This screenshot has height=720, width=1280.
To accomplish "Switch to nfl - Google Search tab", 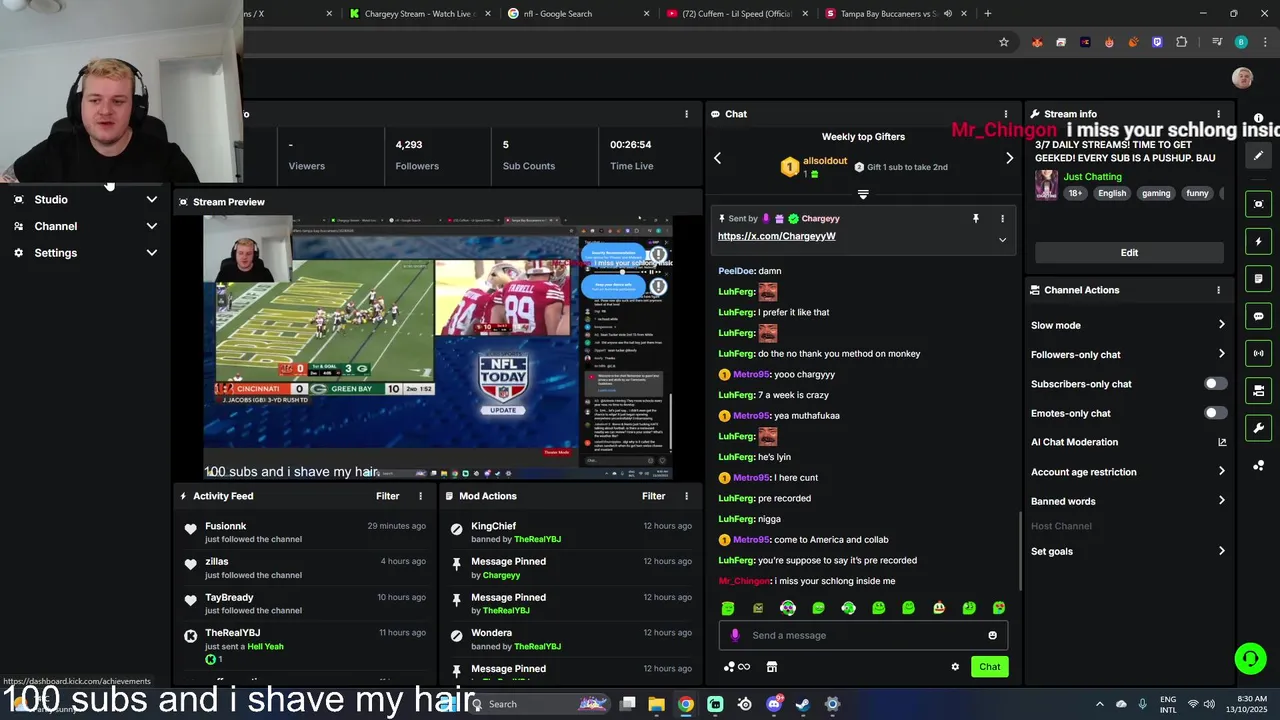I will [x=577, y=14].
